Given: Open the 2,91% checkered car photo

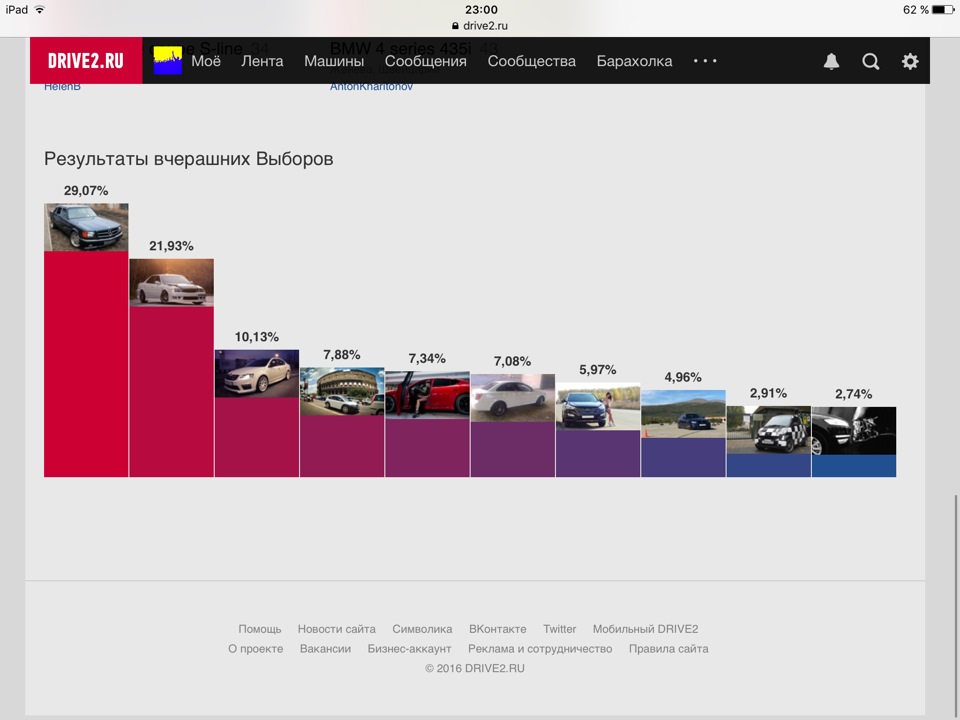Looking at the screenshot, I should click(x=768, y=430).
